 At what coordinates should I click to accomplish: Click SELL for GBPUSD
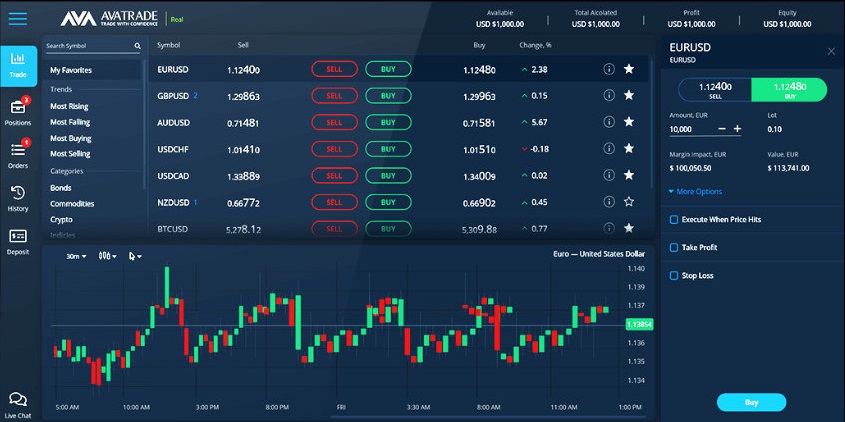[x=334, y=95]
